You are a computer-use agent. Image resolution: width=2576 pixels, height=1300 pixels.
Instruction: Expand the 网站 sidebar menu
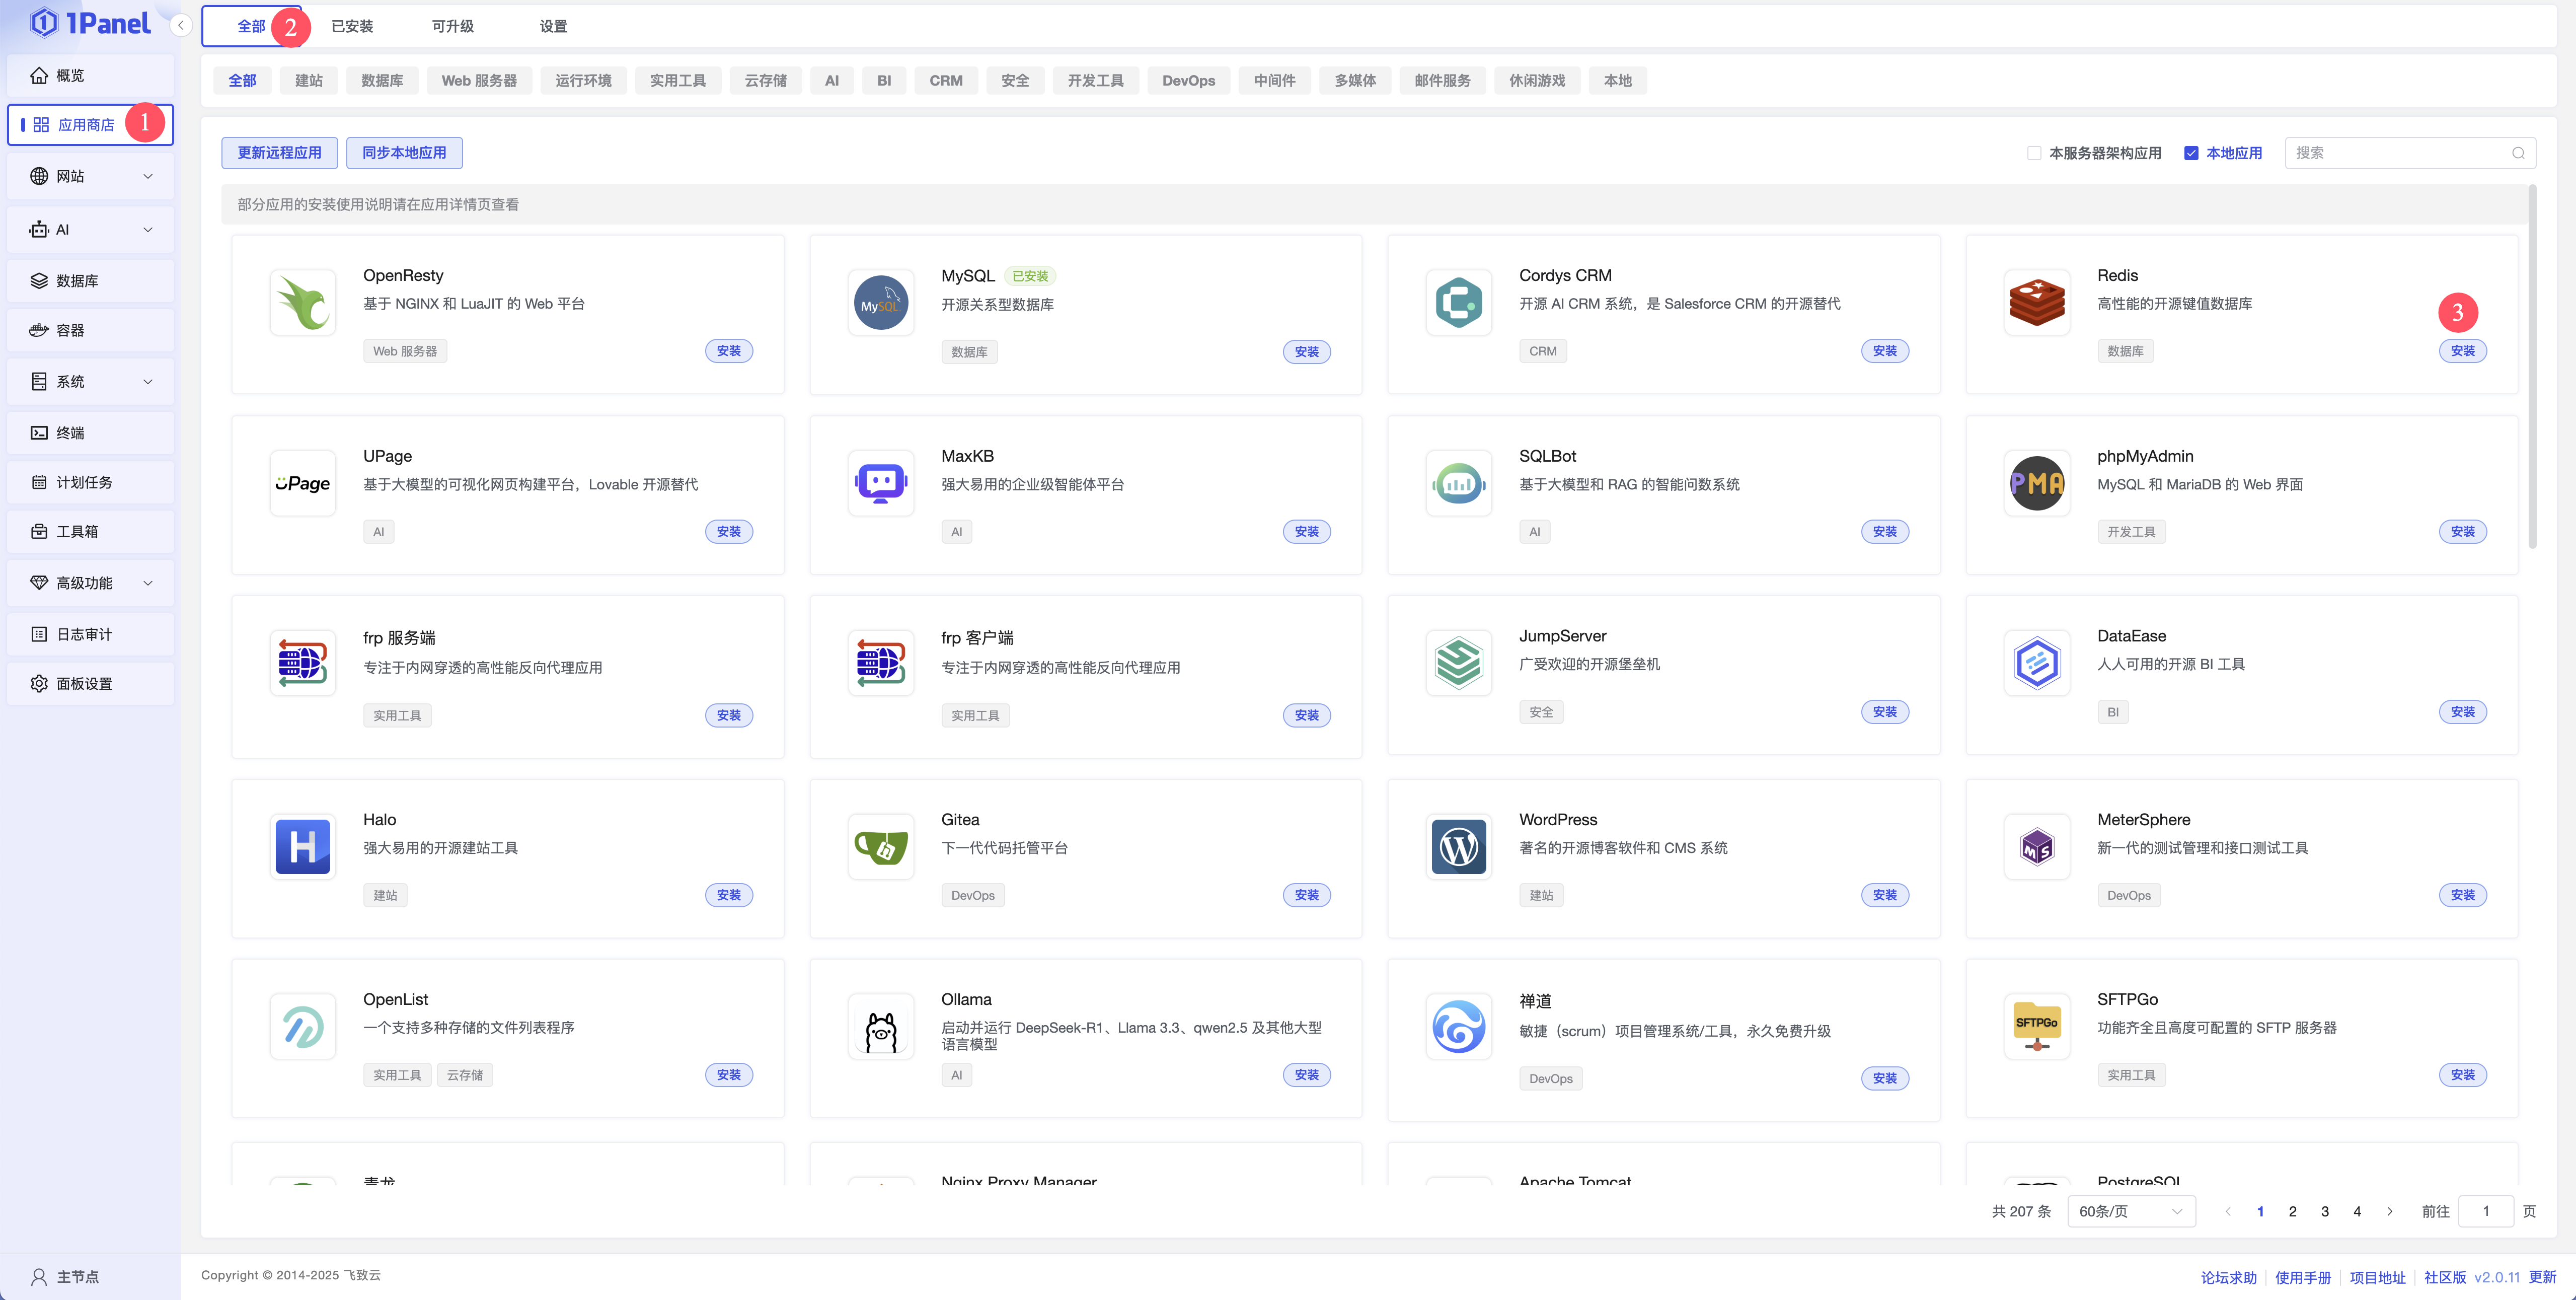90,176
